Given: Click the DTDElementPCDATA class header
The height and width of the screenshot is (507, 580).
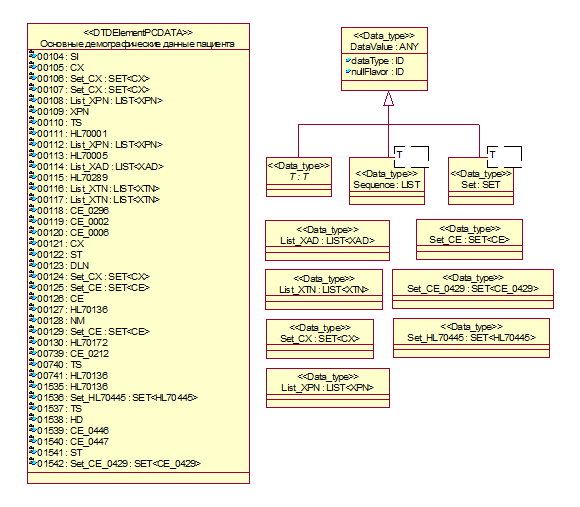Looking at the screenshot, I should pos(138,38).
